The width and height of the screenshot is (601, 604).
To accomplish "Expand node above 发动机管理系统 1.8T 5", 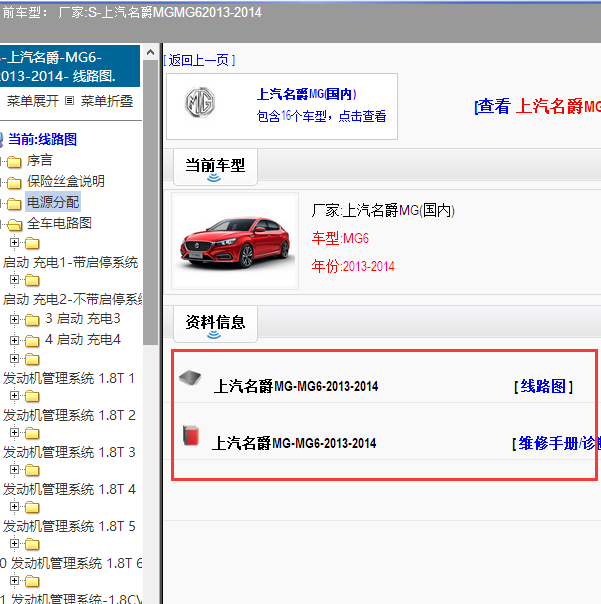I will [14, 507].
